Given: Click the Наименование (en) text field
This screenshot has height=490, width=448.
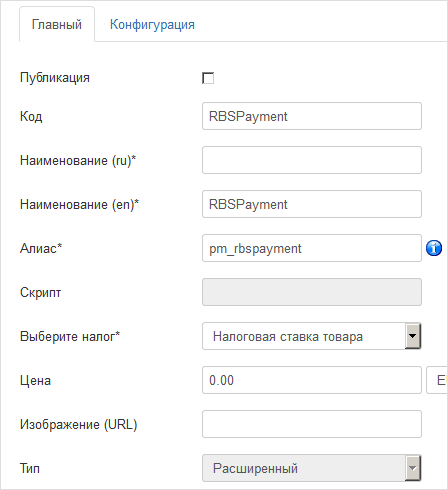Looking at the screenshot, I should (312, 204).
